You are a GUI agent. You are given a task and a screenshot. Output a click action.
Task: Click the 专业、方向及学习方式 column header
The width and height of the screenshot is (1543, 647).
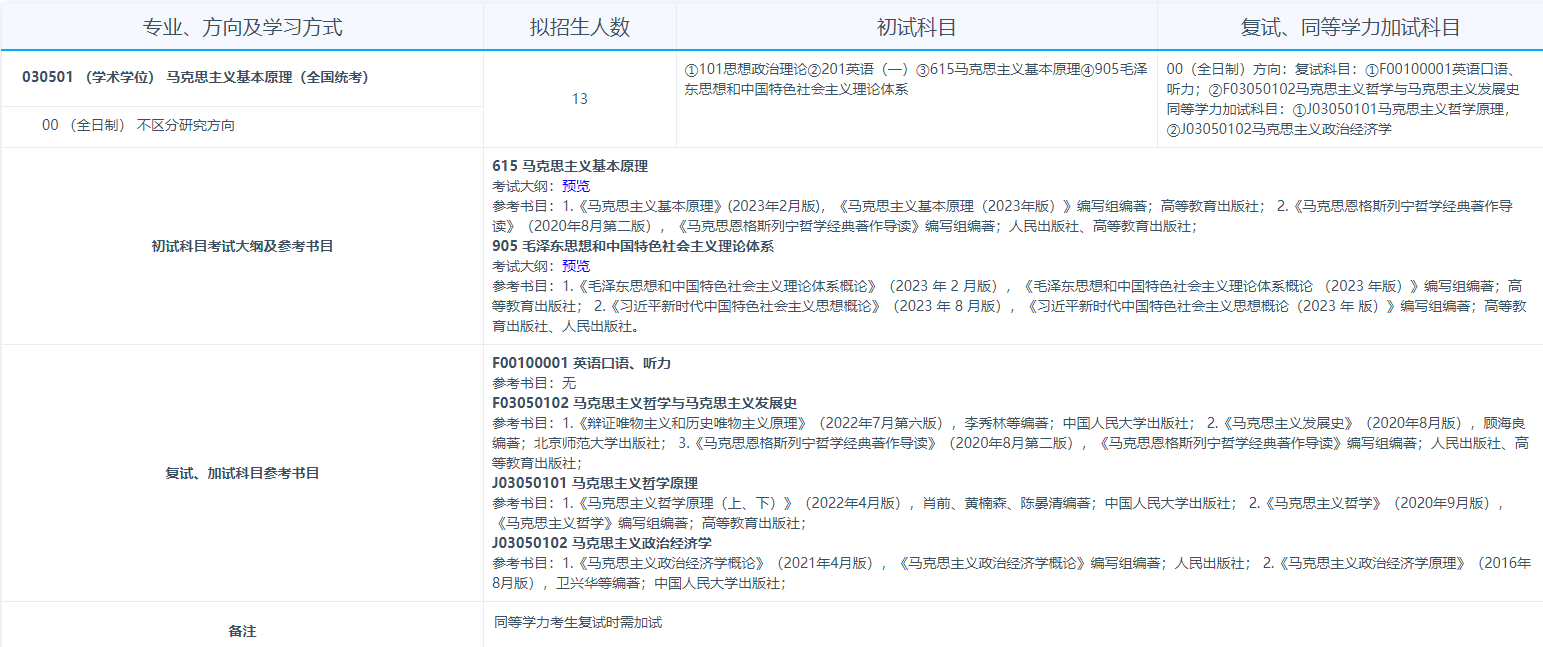pos(242,27)
